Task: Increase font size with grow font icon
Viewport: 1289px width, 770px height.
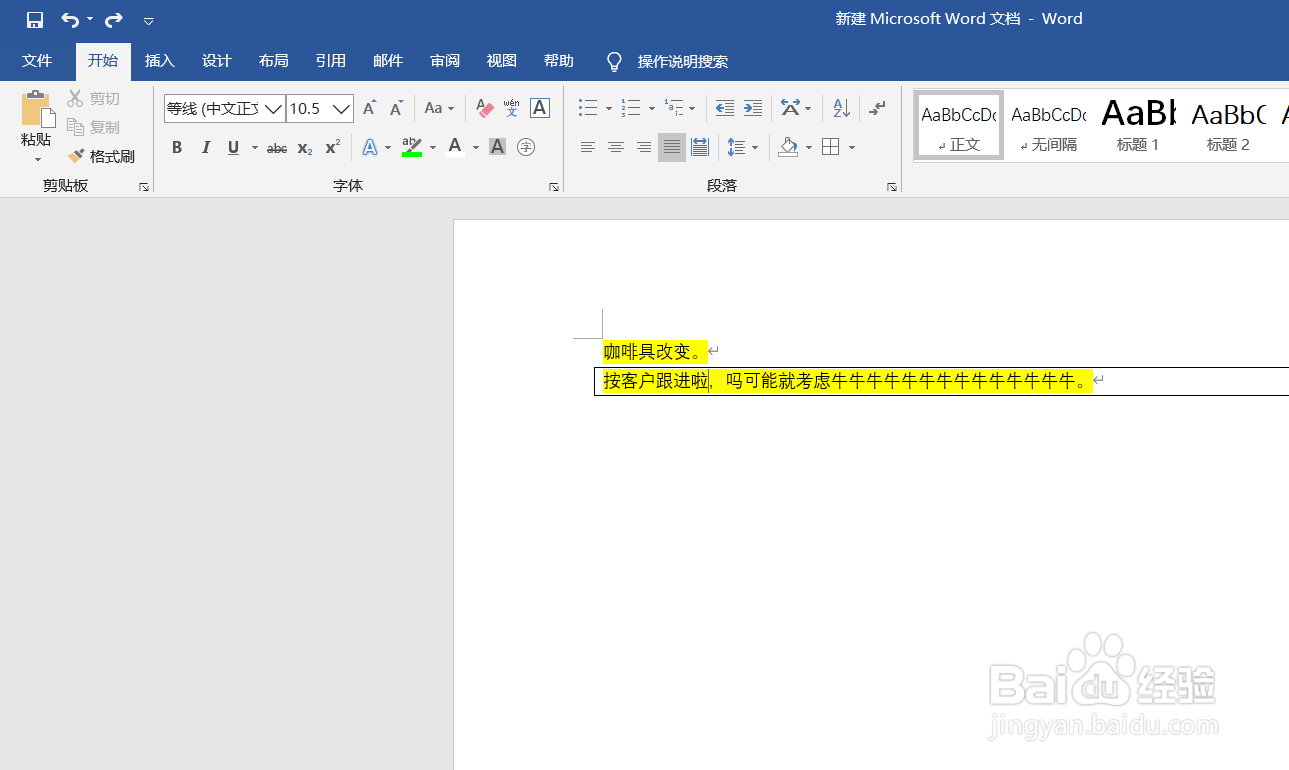Action: pos(369,108)
